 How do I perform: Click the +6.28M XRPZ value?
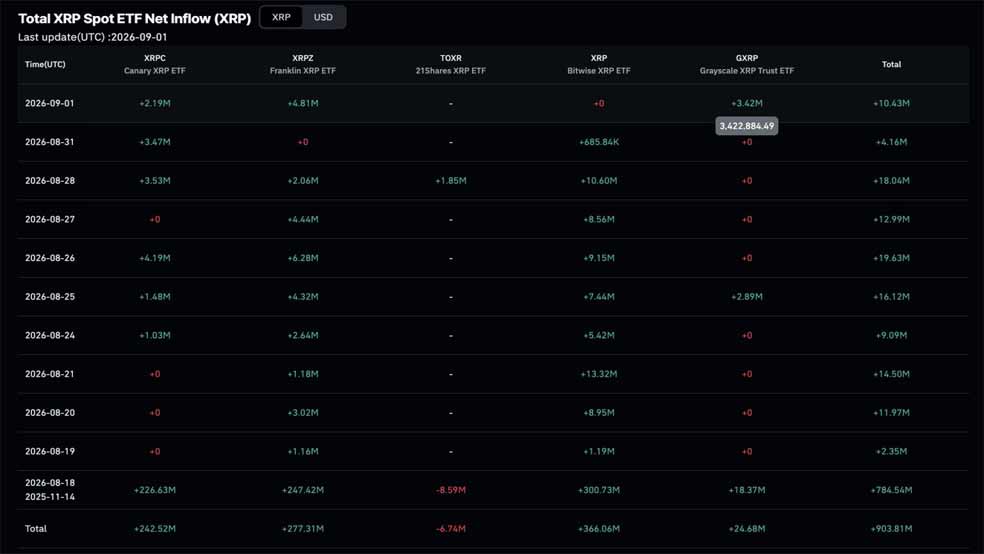click(303, 258)
